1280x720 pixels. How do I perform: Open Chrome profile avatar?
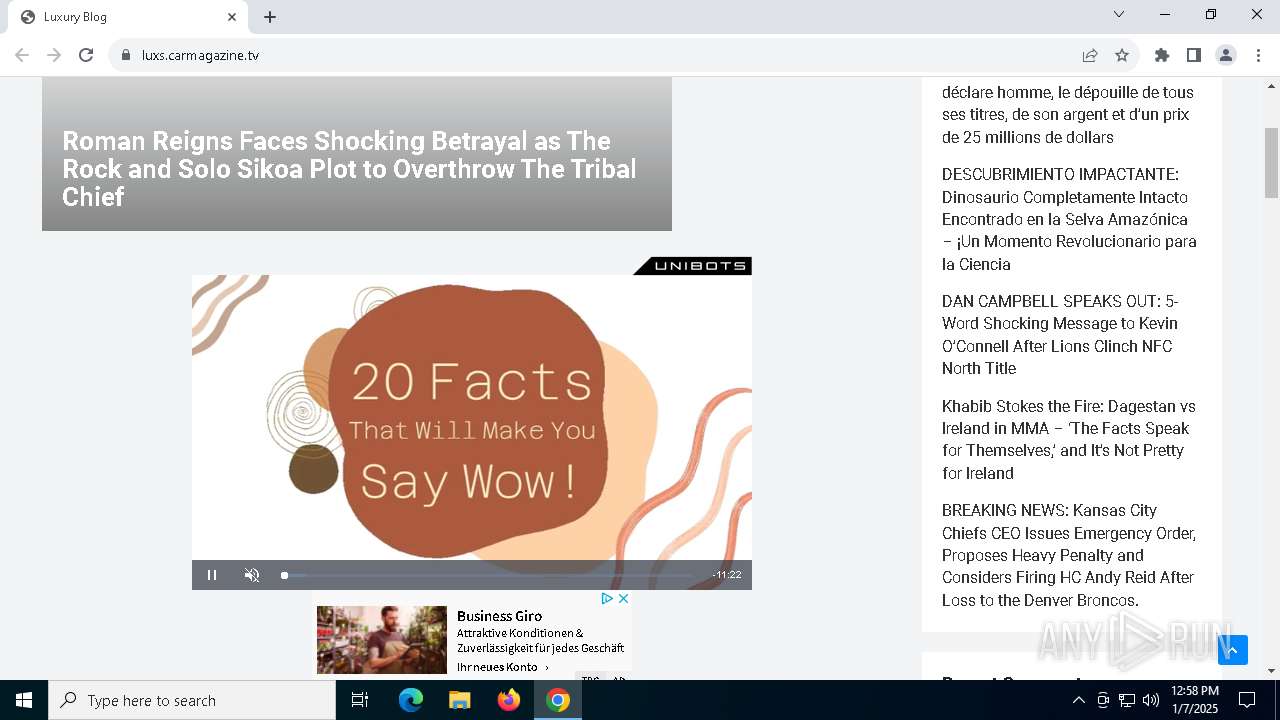pyautogui.click(x=1226, y=55)
